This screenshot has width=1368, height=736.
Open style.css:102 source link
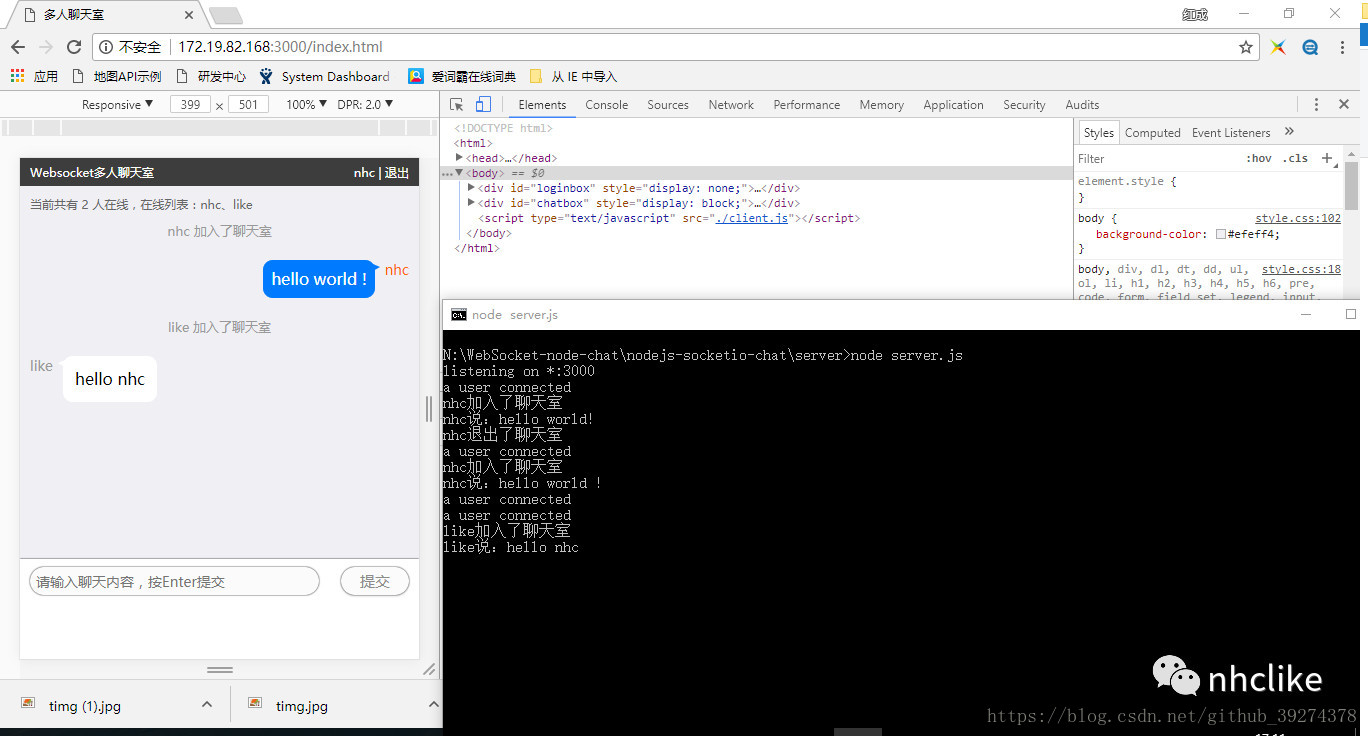(1298, 218)
